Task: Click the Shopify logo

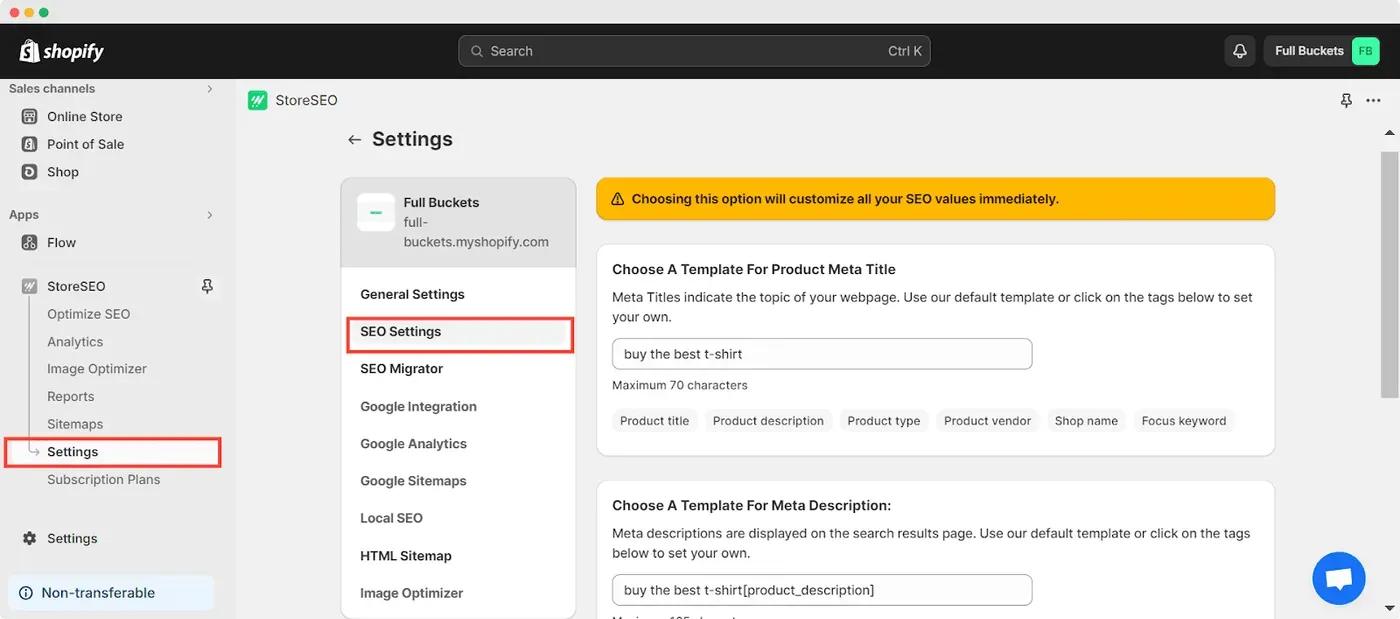Action: tap(61, 51)
